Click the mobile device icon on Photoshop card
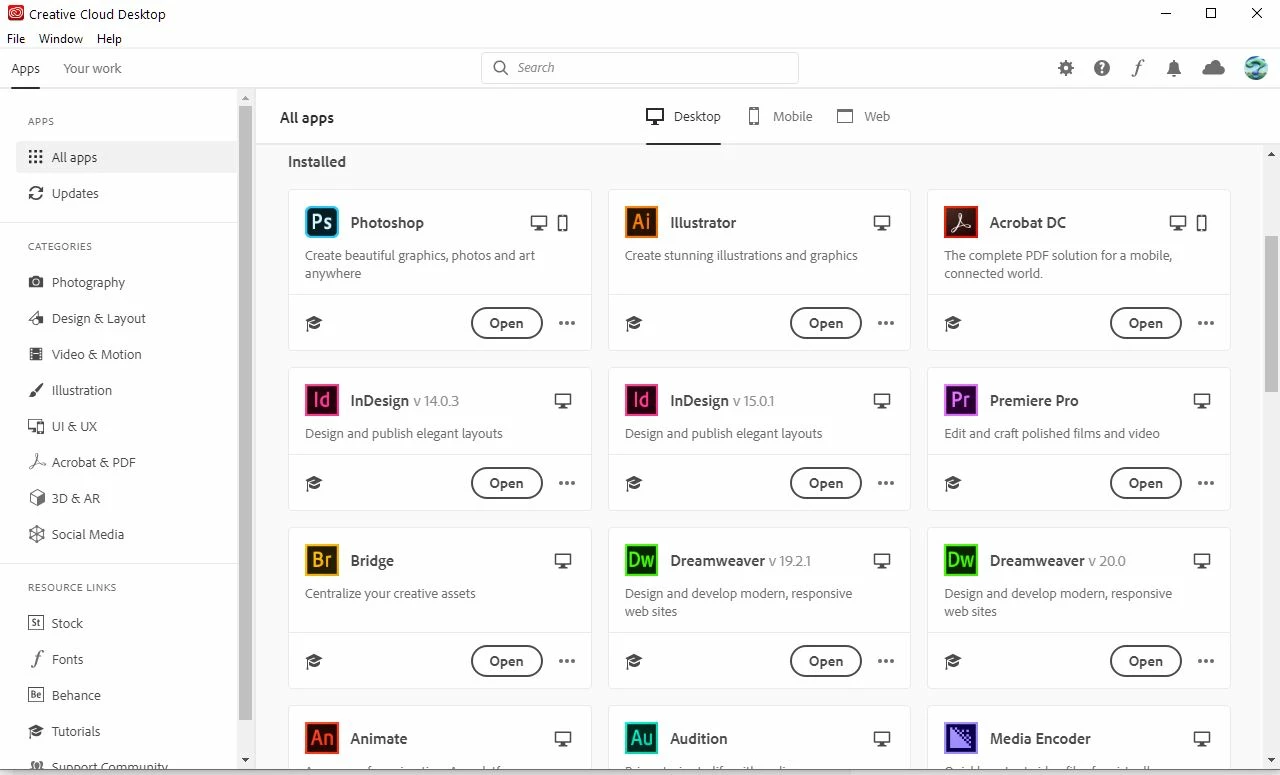 coord(563,223)
